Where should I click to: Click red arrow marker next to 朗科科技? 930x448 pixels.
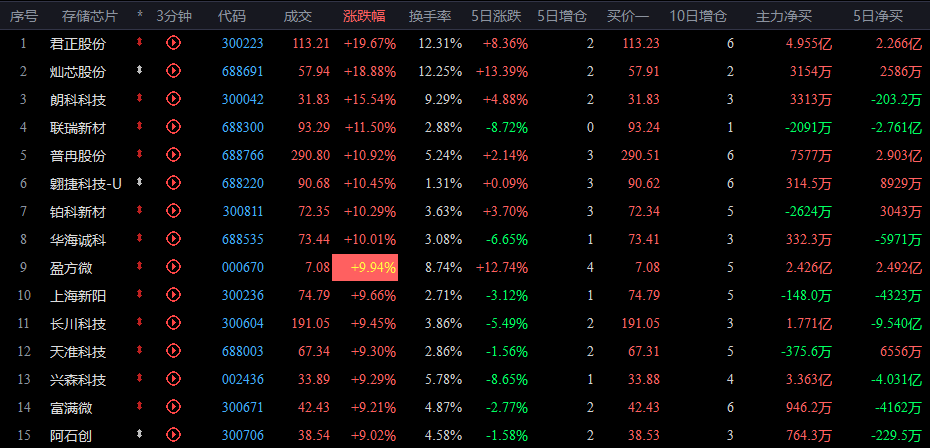click(x=139, y=98)
